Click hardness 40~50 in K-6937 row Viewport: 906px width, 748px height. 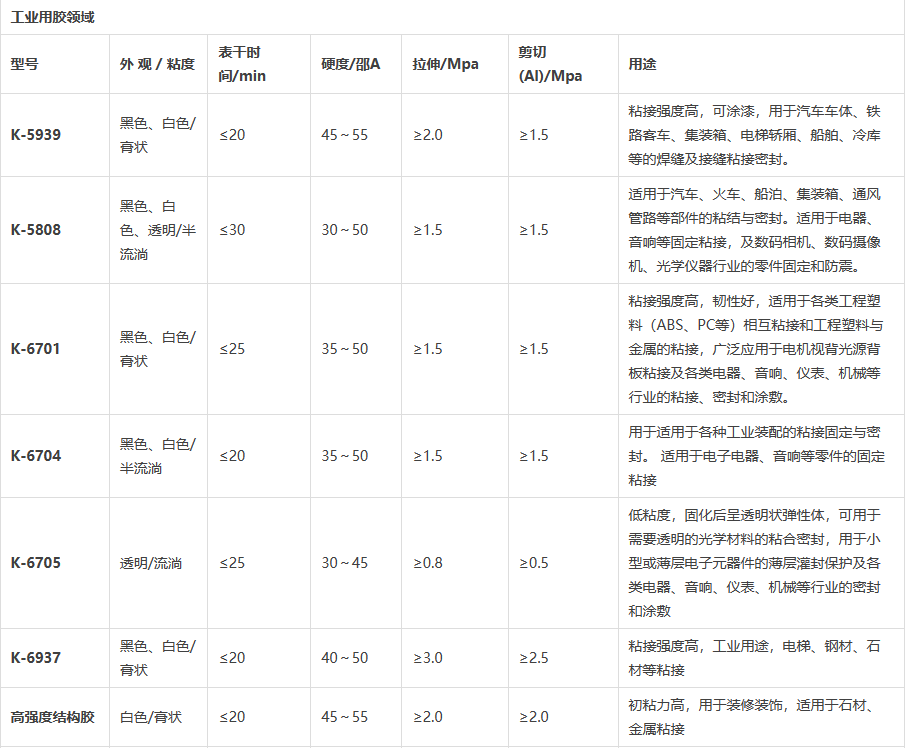pyautogui.click(x=345, y=658)
